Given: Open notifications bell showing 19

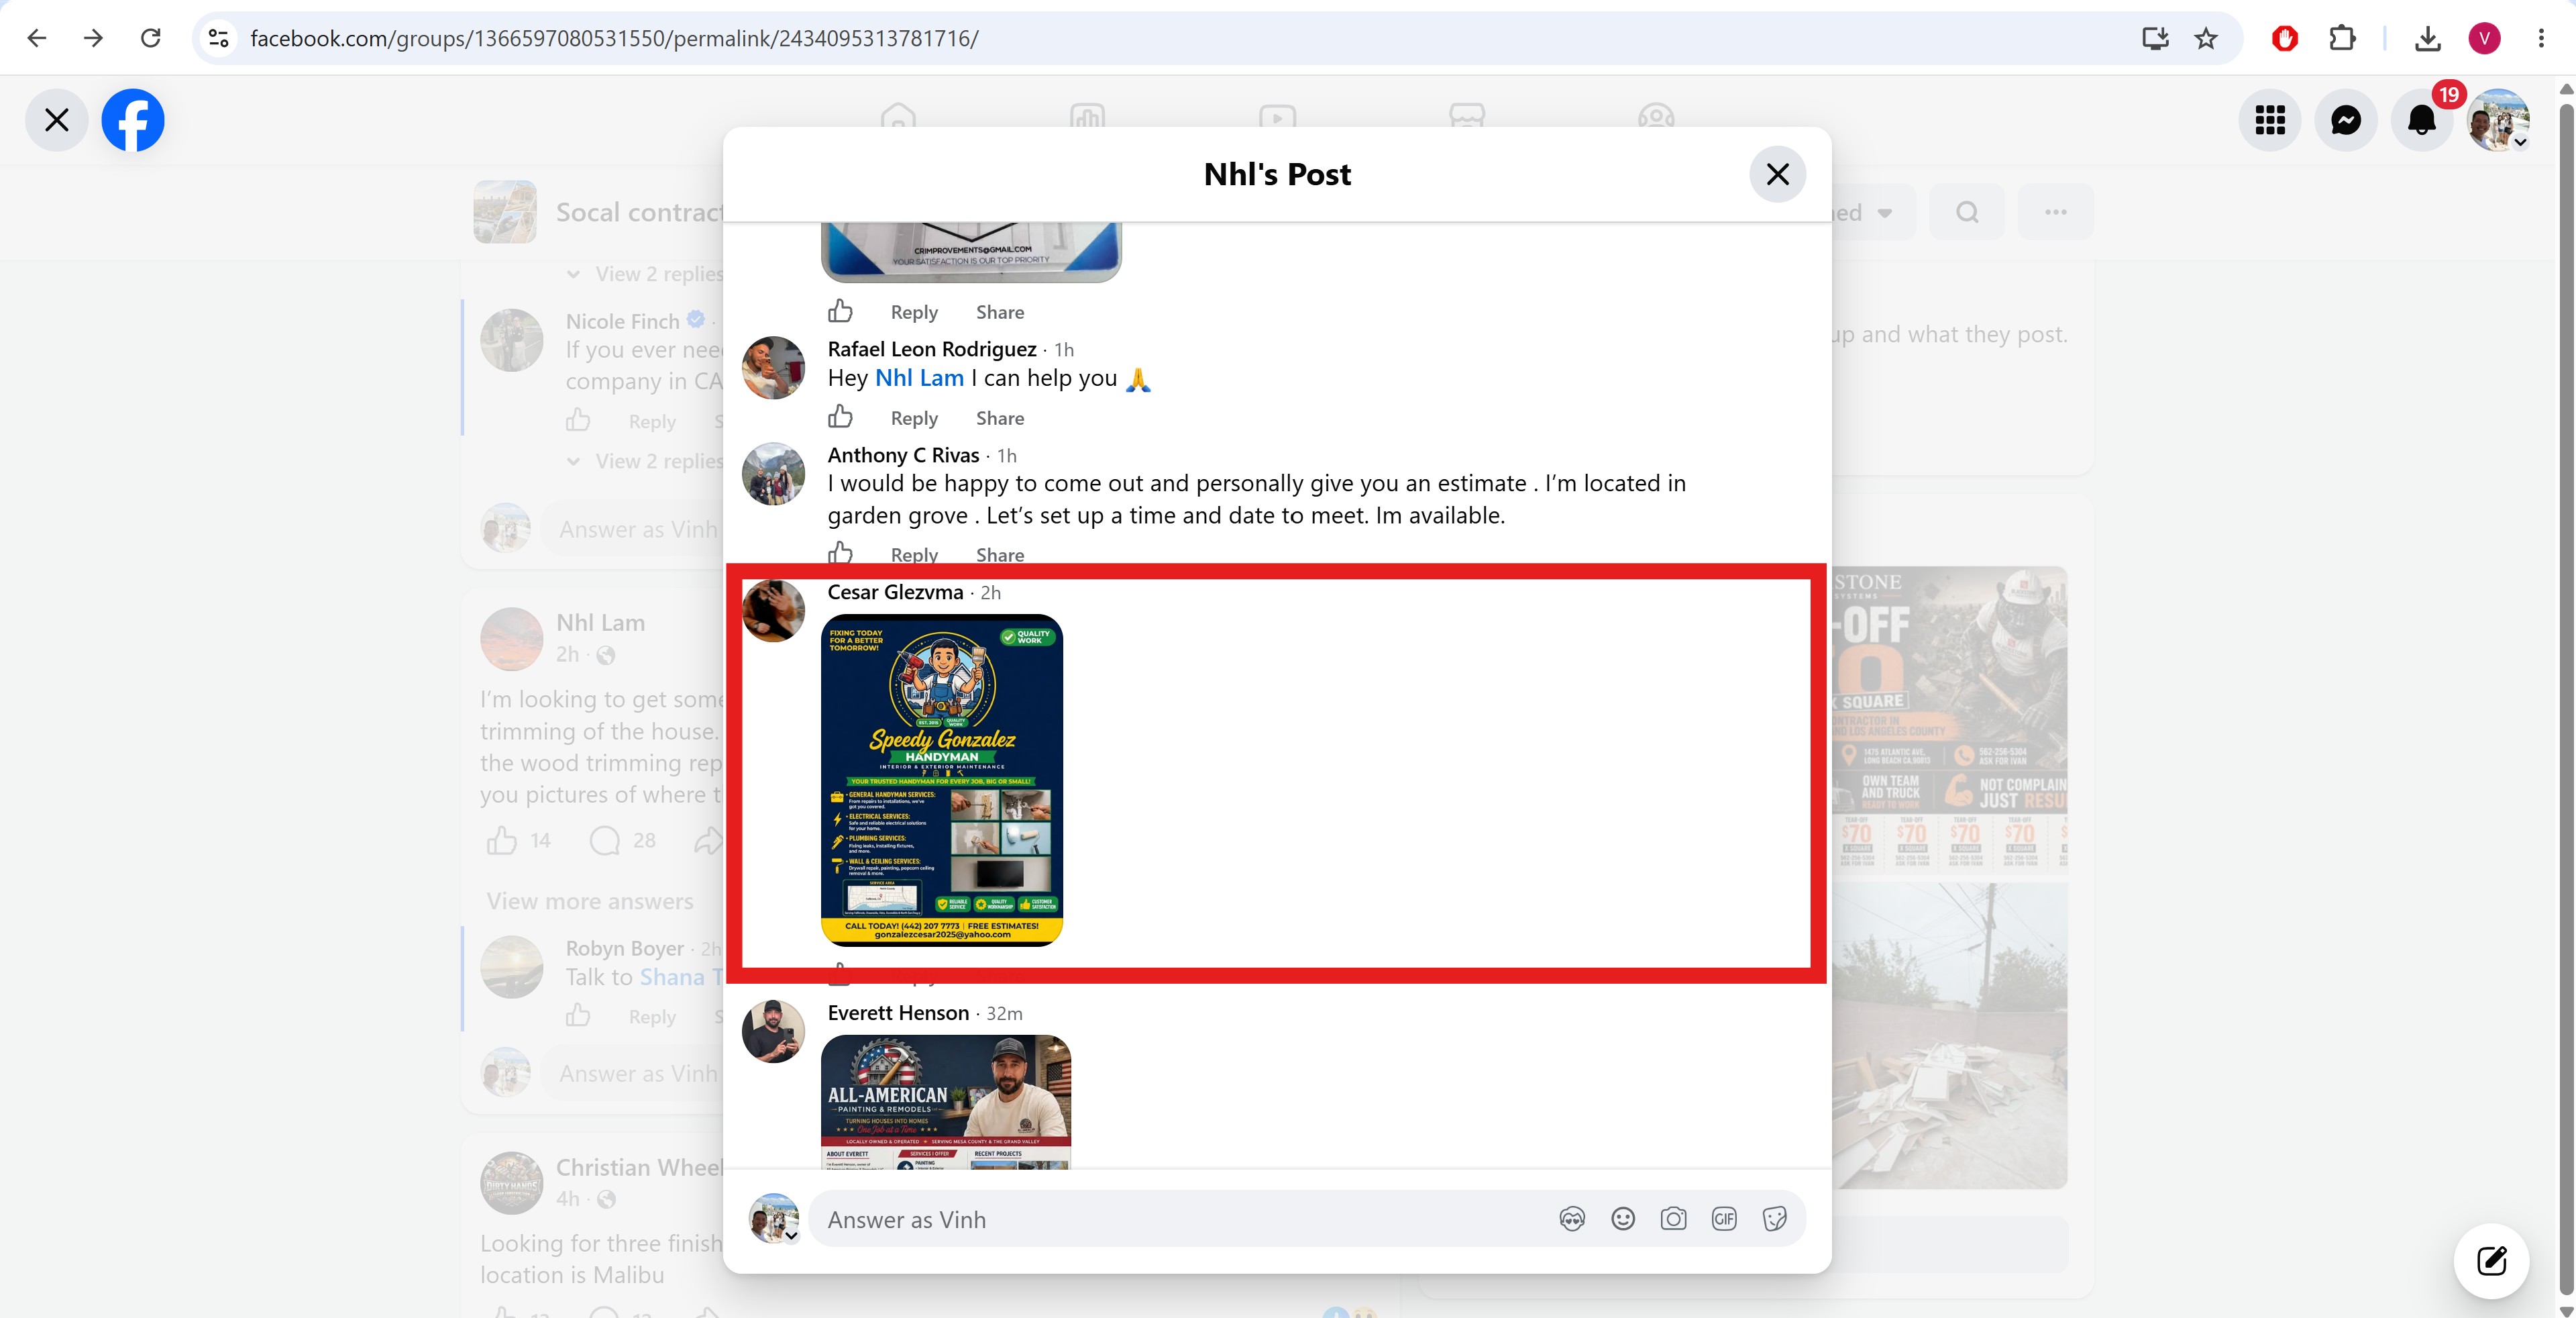Looking at the screenshot, I should 2422,120.
